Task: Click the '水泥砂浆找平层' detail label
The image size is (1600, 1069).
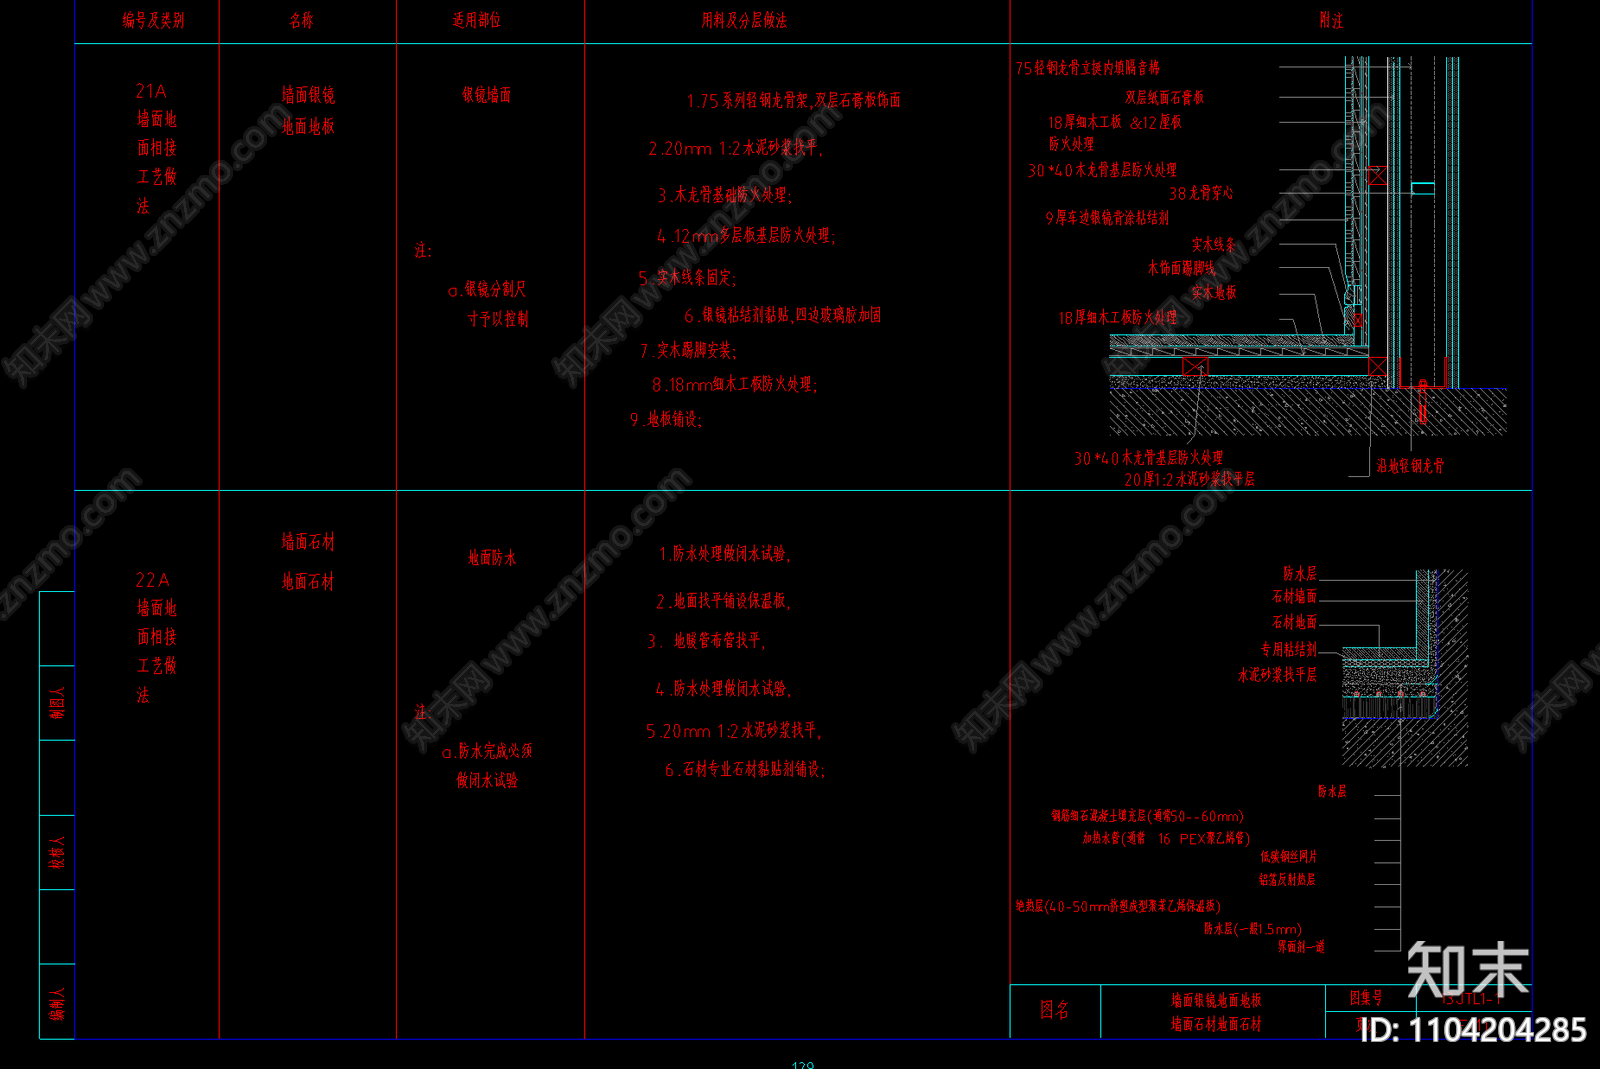Action: tap(1277, 675)
